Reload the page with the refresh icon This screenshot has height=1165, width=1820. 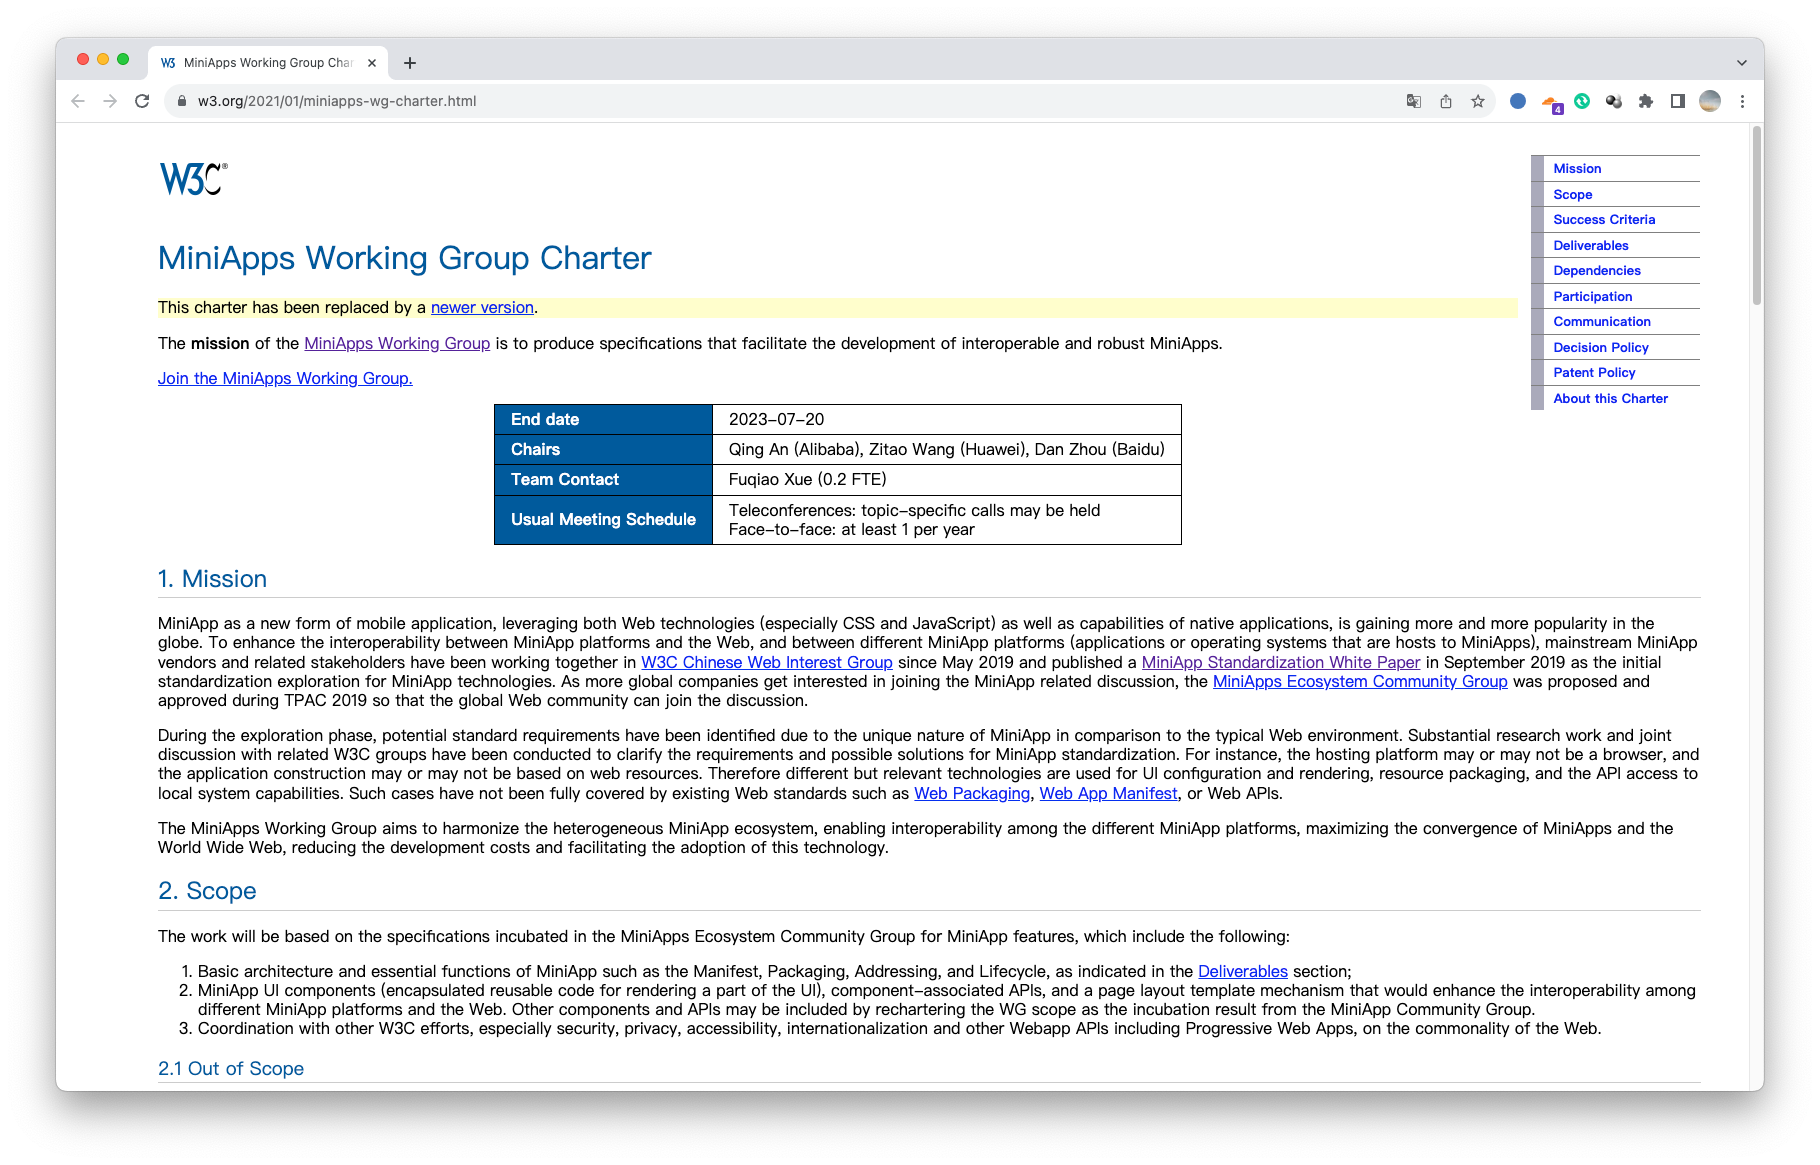tap(142, 101)
